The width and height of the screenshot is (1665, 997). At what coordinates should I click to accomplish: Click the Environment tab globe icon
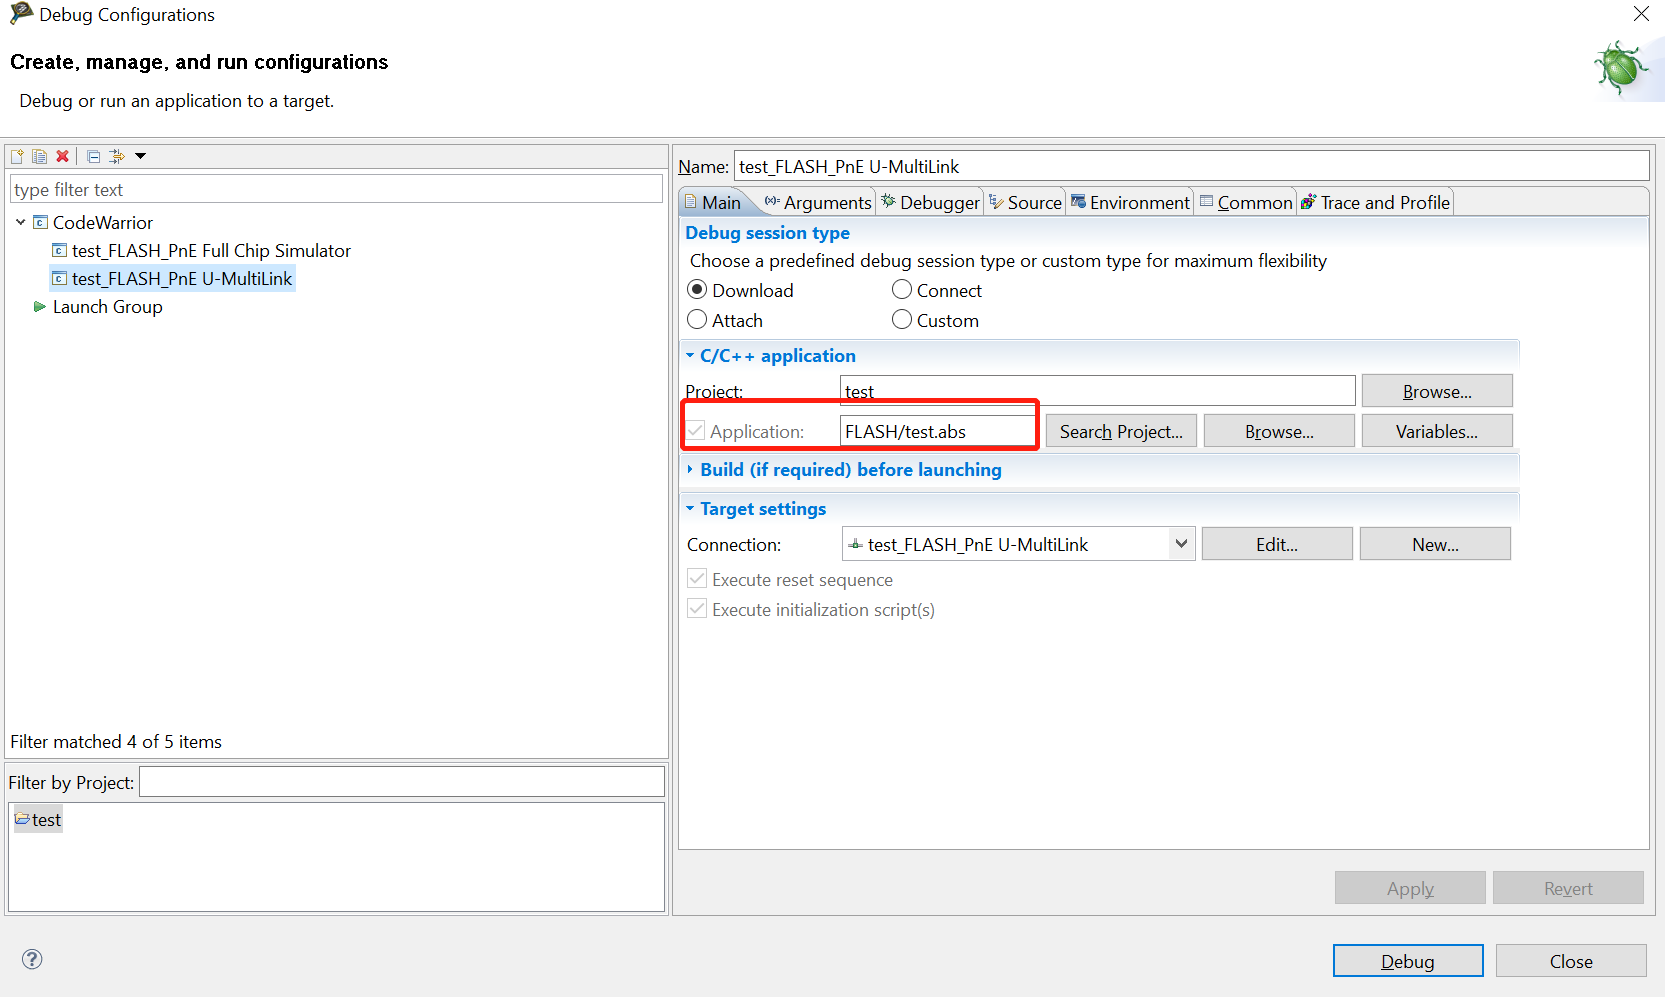(1078, 202)
